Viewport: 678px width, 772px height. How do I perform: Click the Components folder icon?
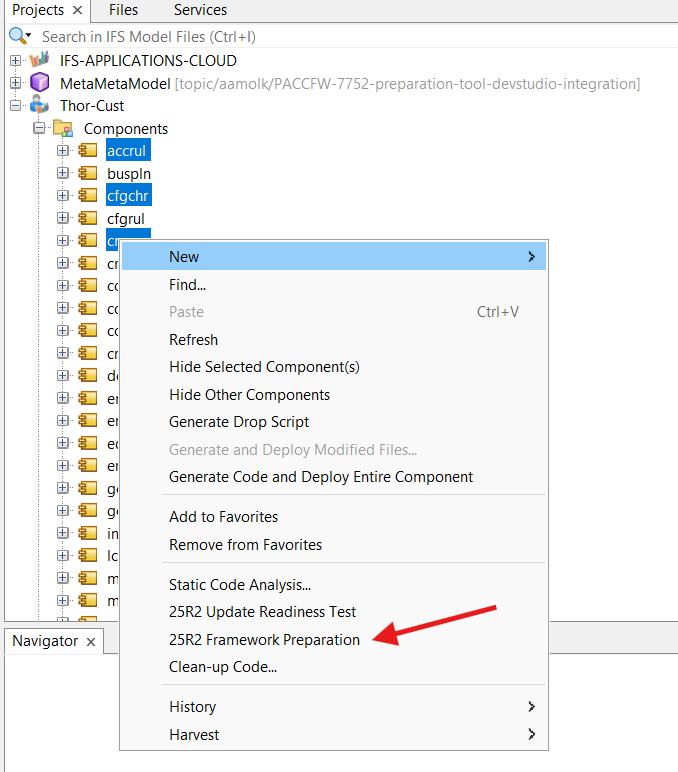tap(63, 129)
